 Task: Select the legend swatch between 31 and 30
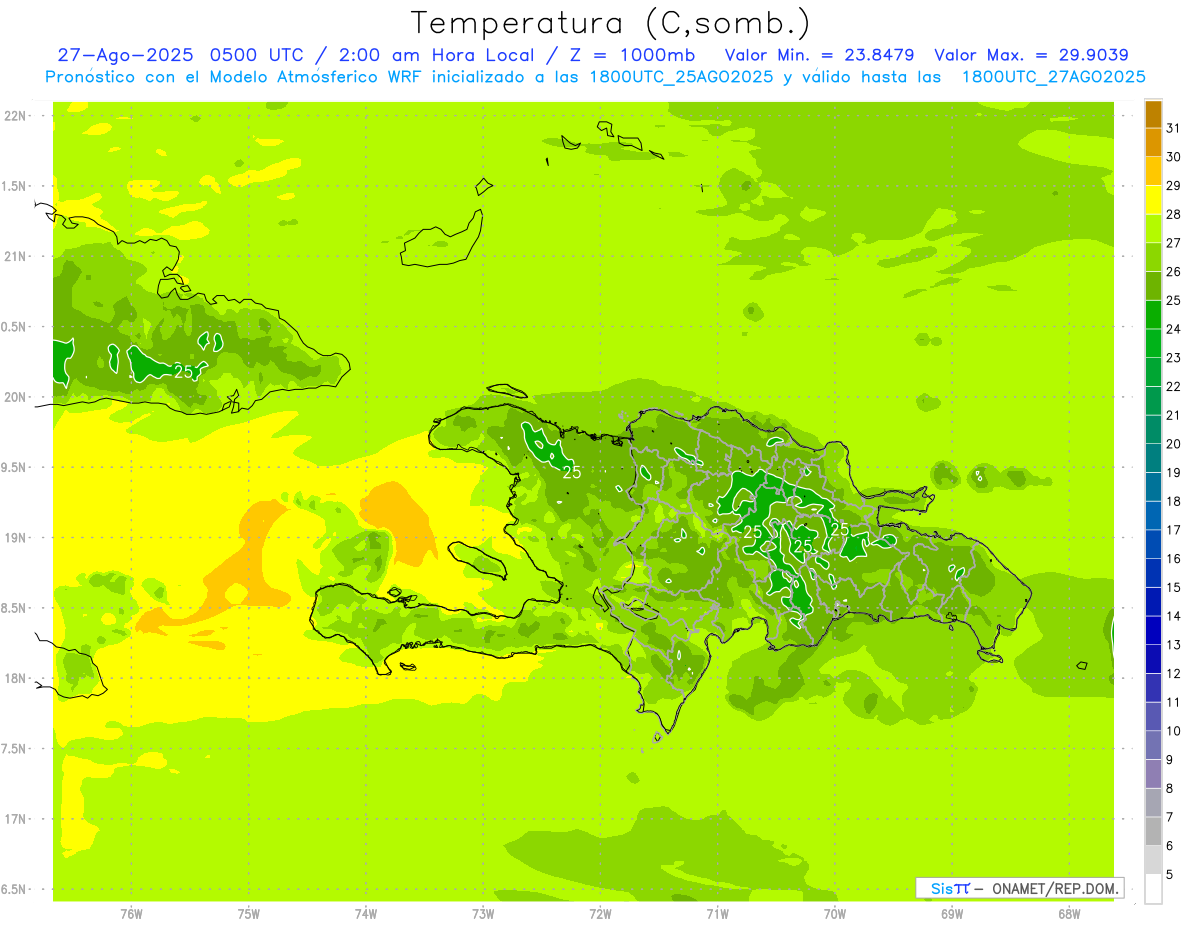point(1153,143)
